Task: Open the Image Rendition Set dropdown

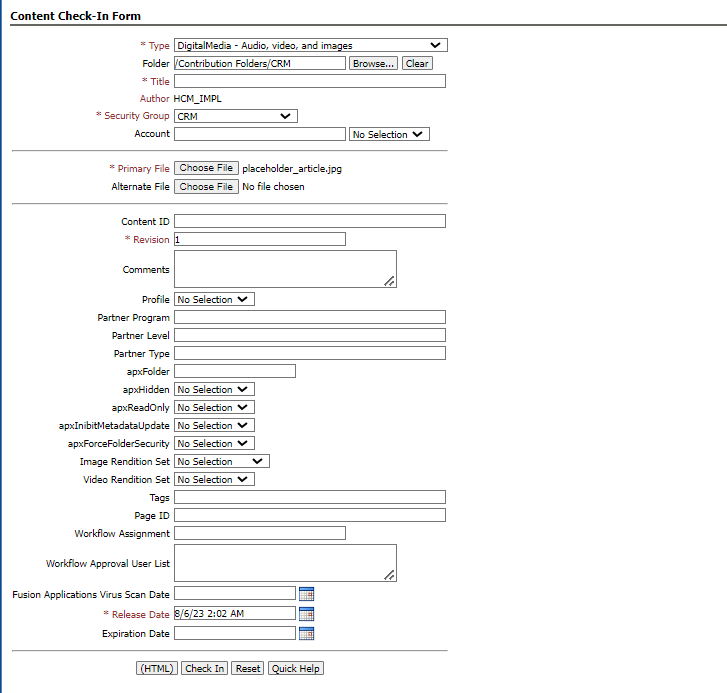Action: pos(222,461)
